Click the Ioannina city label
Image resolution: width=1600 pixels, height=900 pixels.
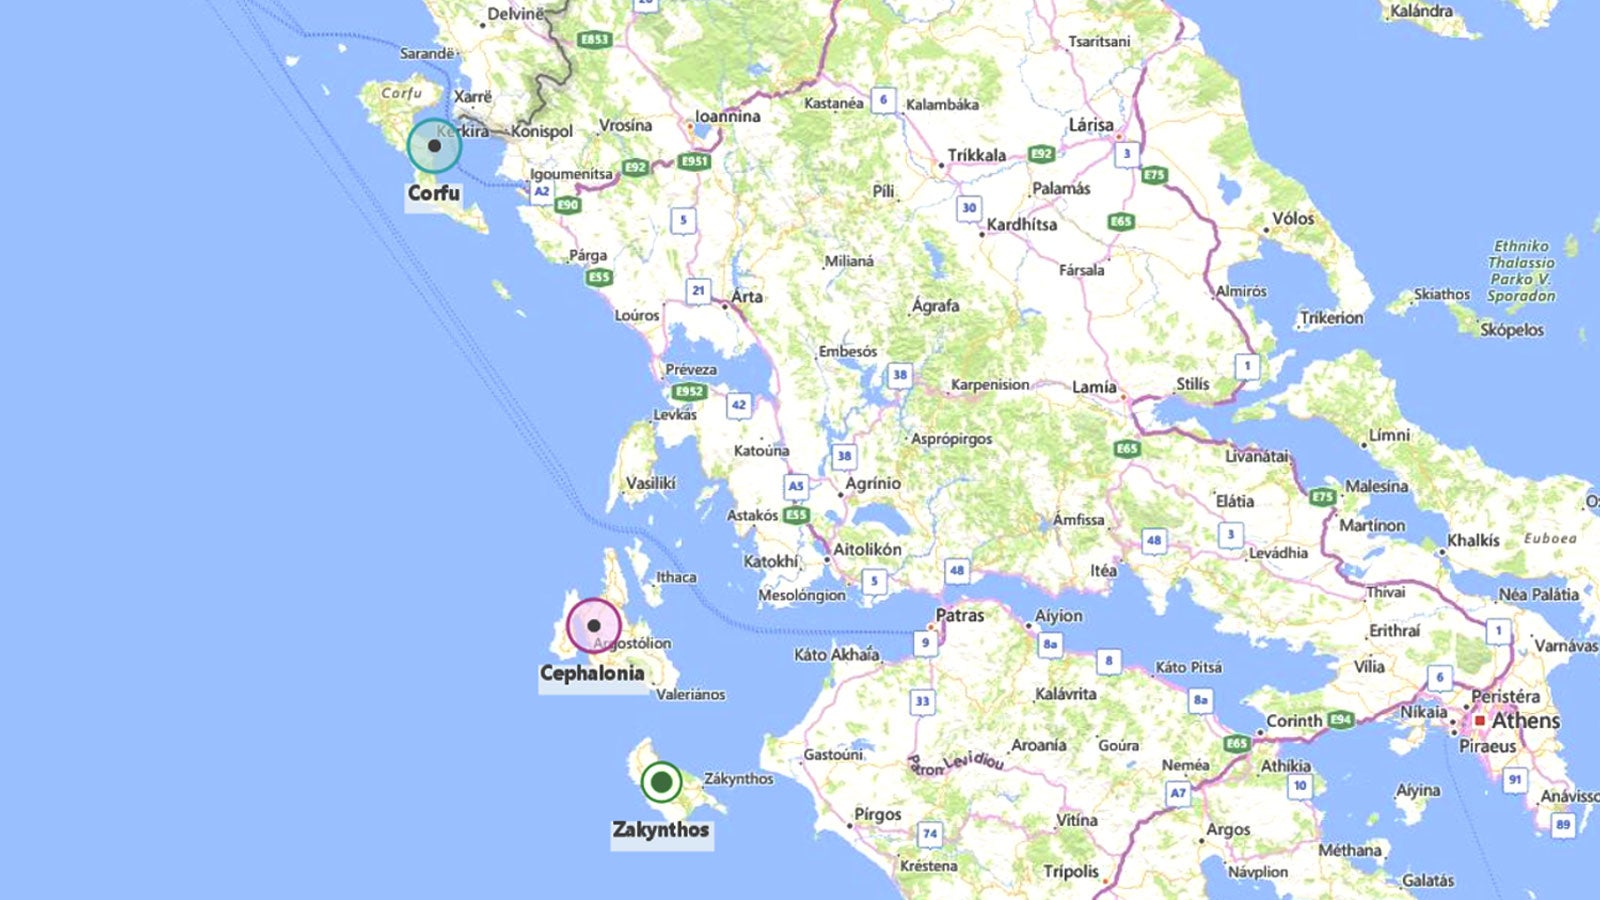tap(728, 116)
